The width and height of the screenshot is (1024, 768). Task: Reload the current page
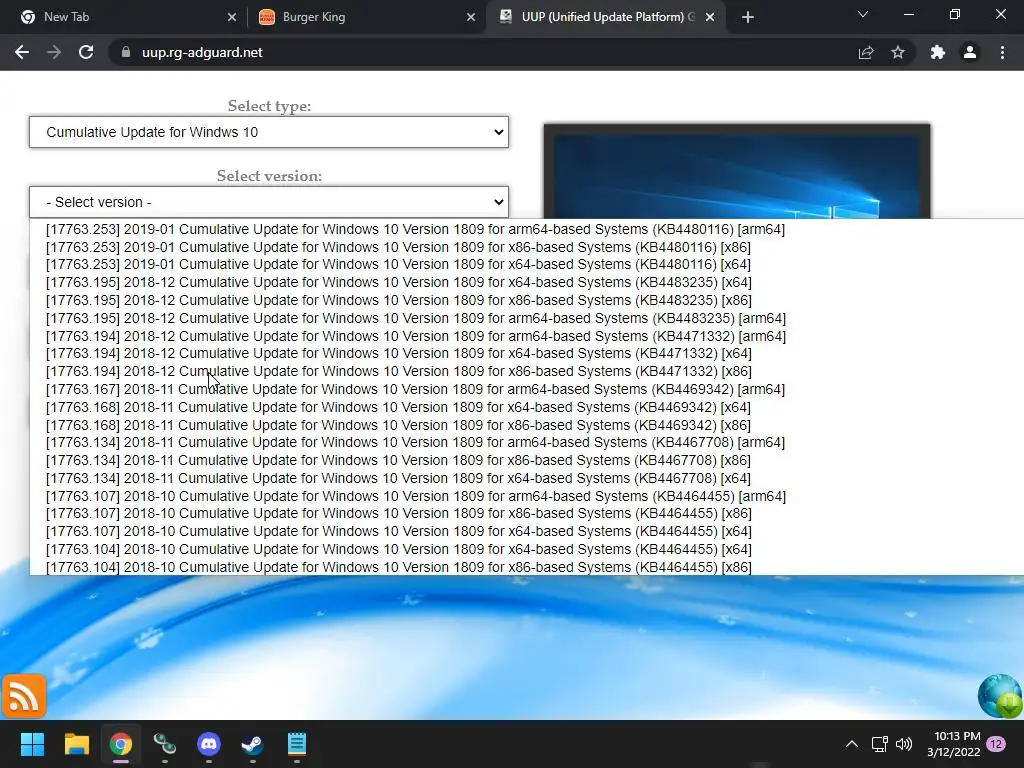point(86,52)
